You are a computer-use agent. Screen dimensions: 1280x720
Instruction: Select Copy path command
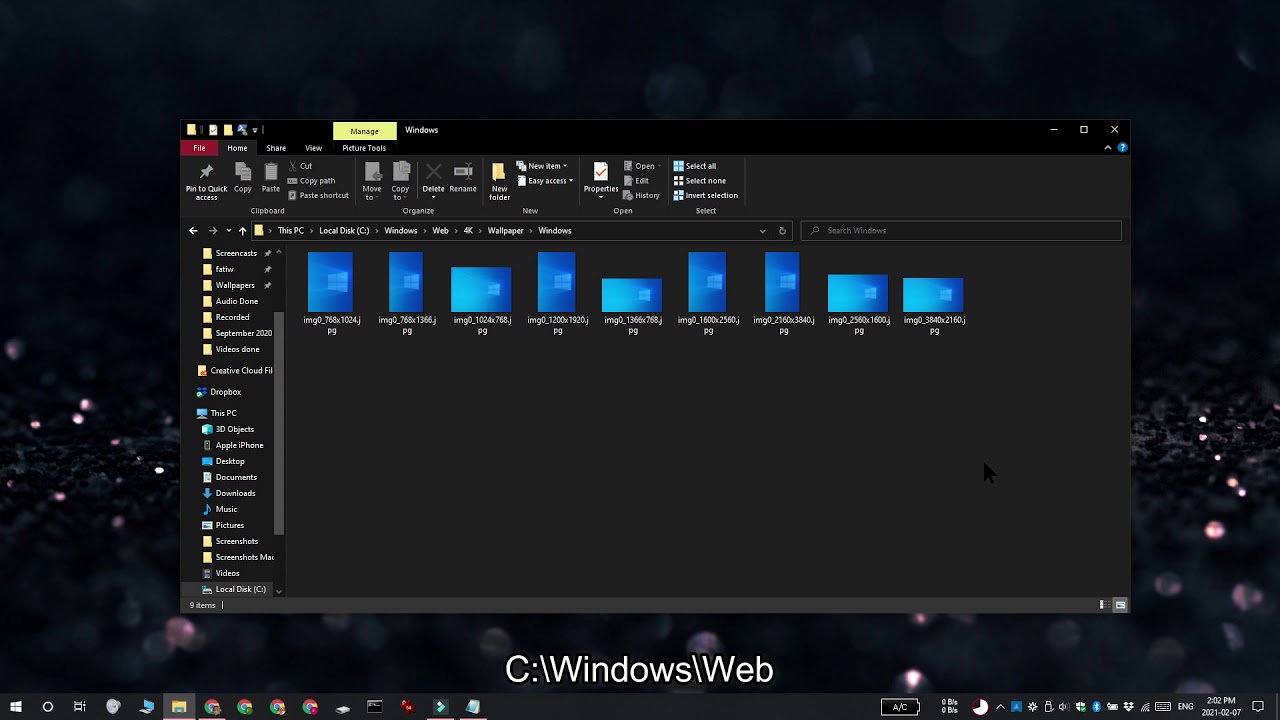[311, 181]
